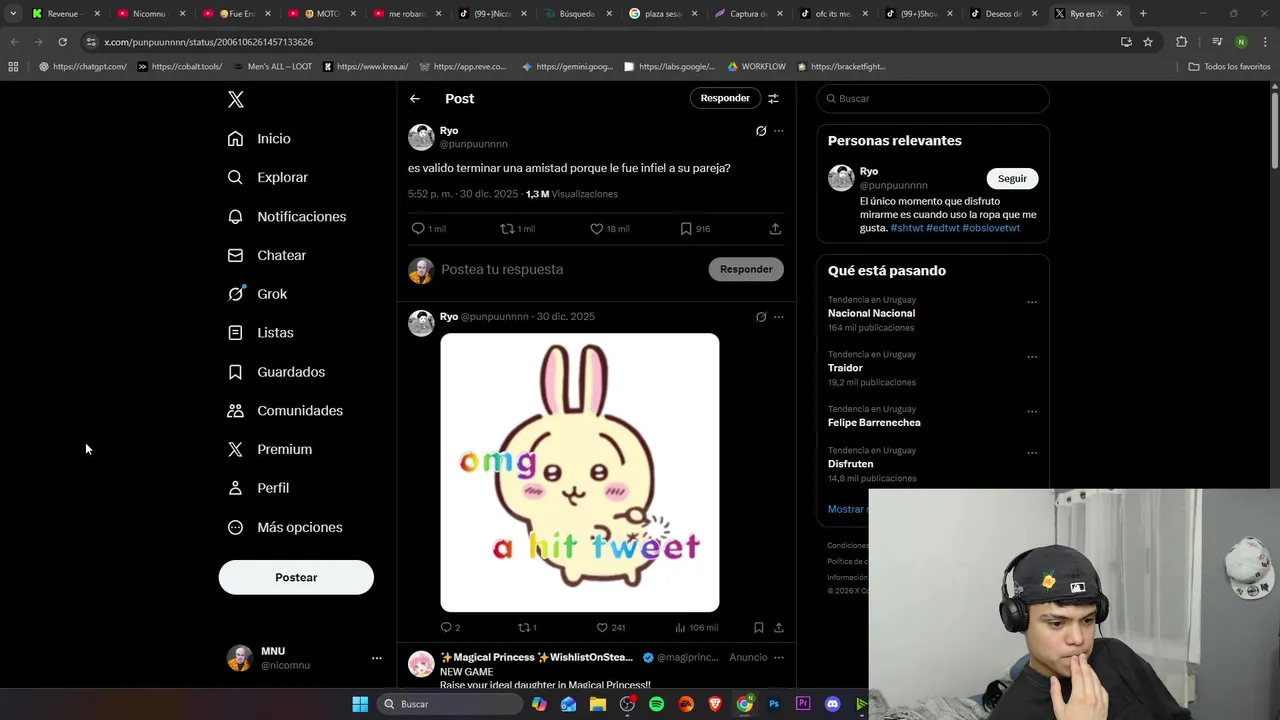Viewport: 1280px width, 720px height.
Task: View analytics showing 106 mil
Action: (x=696, y=628)
